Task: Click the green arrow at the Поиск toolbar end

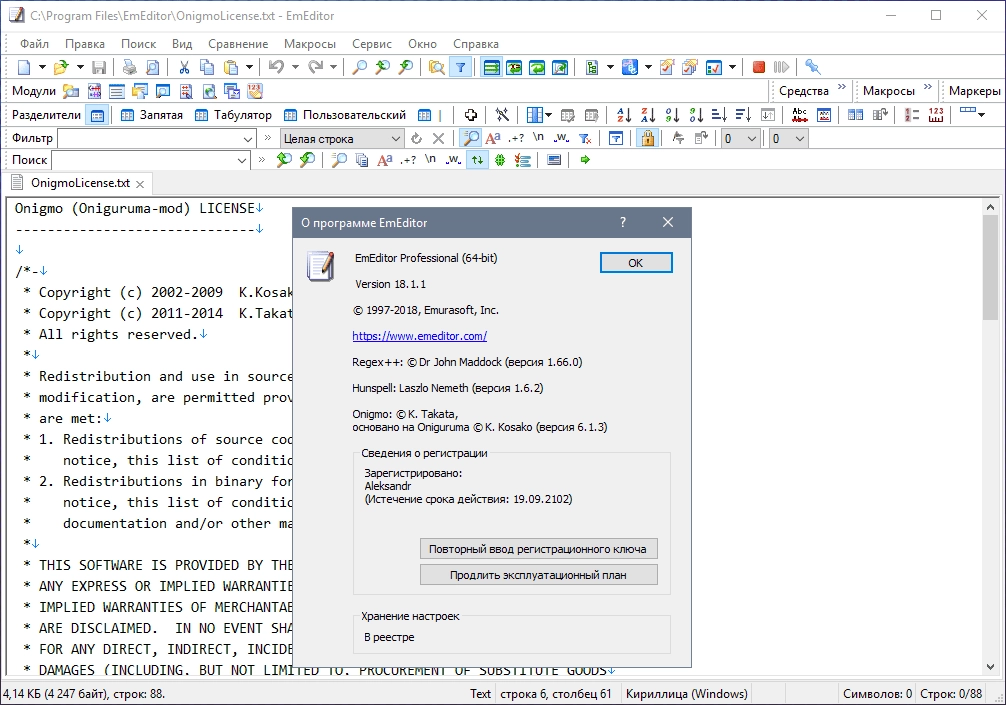Action: pos(584,160)
